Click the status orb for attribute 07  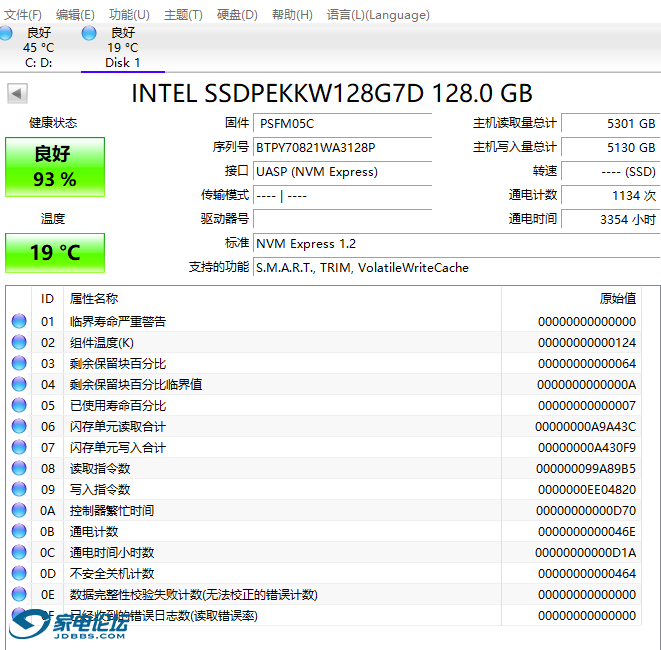point(19,447)
